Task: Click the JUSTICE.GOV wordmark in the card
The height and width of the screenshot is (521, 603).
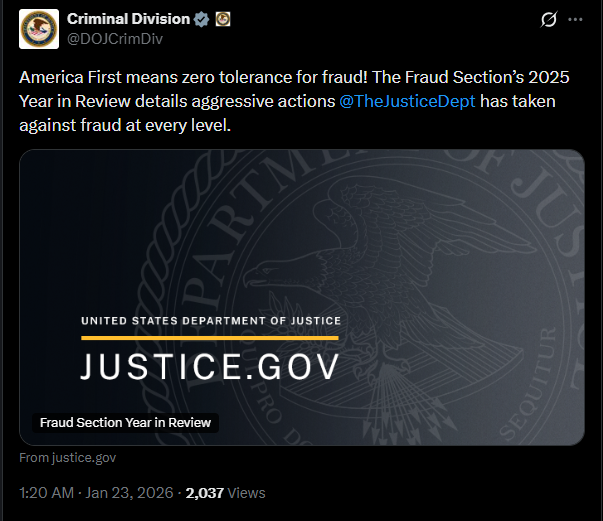Action: (x=209, y=366)
